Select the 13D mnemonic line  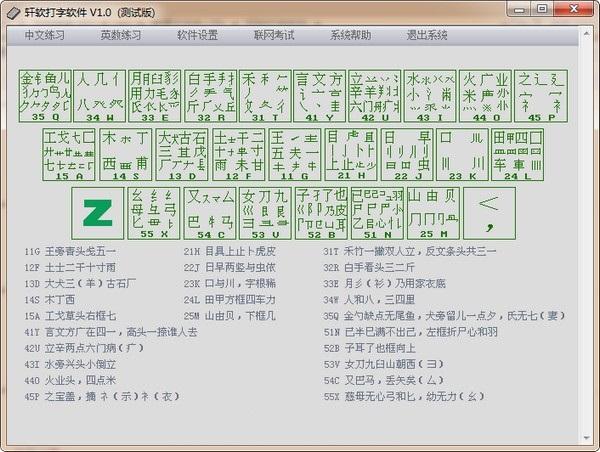click(x=80, y=284)
